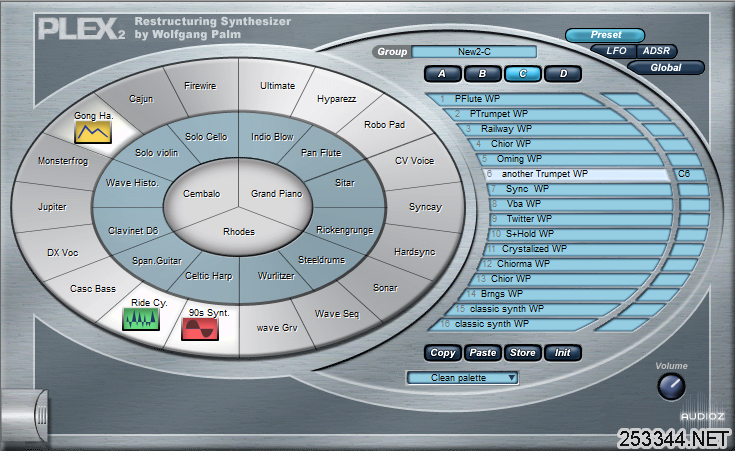
Task: Select preset 10 S+Hold WP
Action: click(579, 234)
